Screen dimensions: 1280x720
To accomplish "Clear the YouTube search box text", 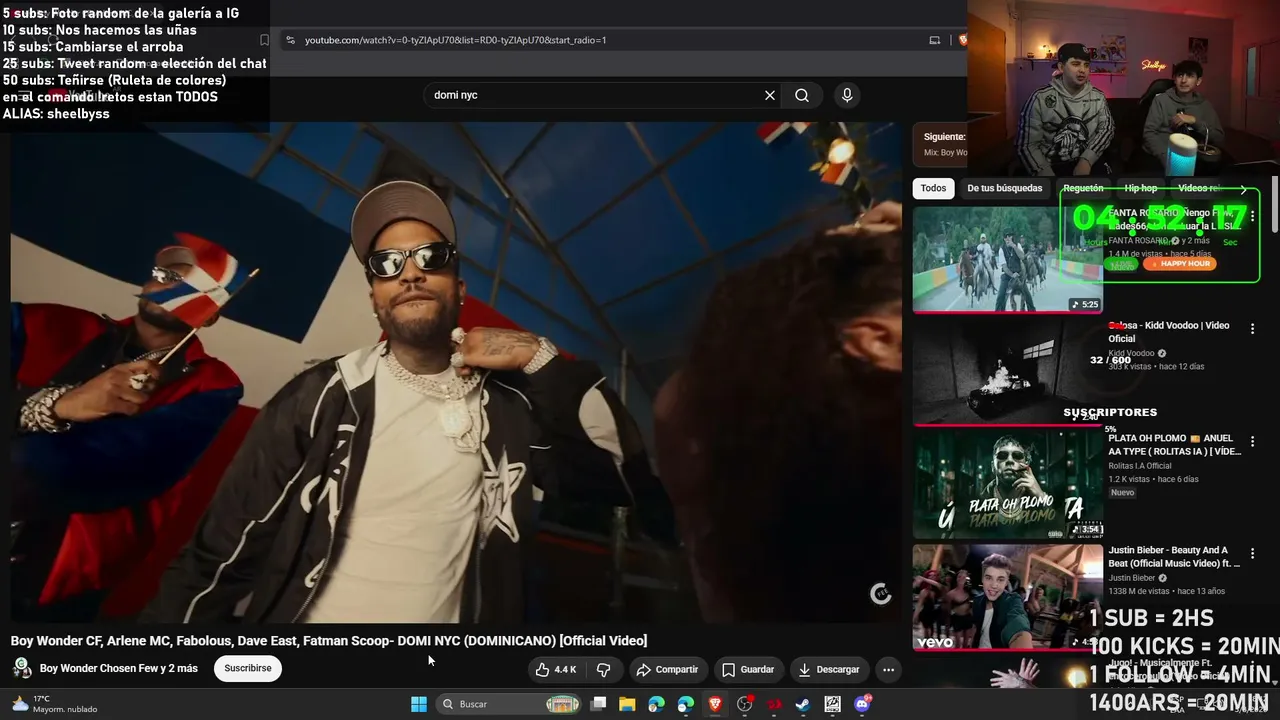I will pos(770,95).
